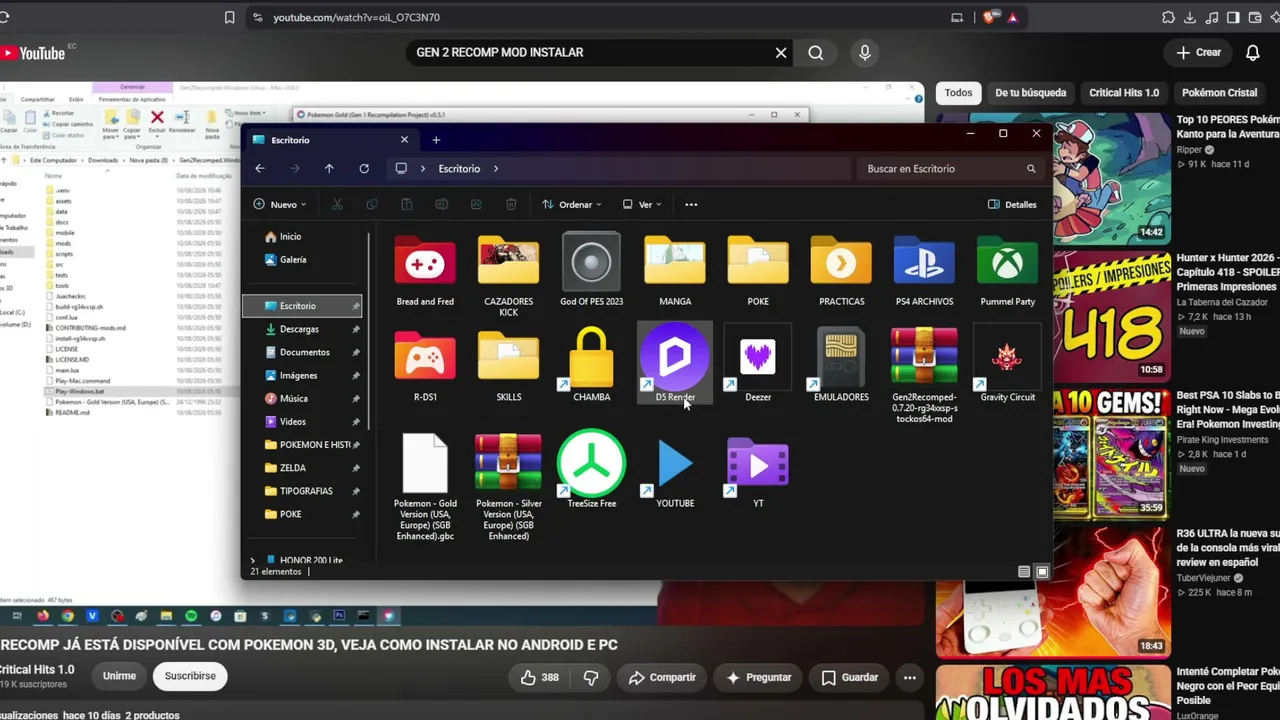This screenshot has width=1280, height=720.
Task: Bookmark this page from the address bar
Action: tap(230, 17)
